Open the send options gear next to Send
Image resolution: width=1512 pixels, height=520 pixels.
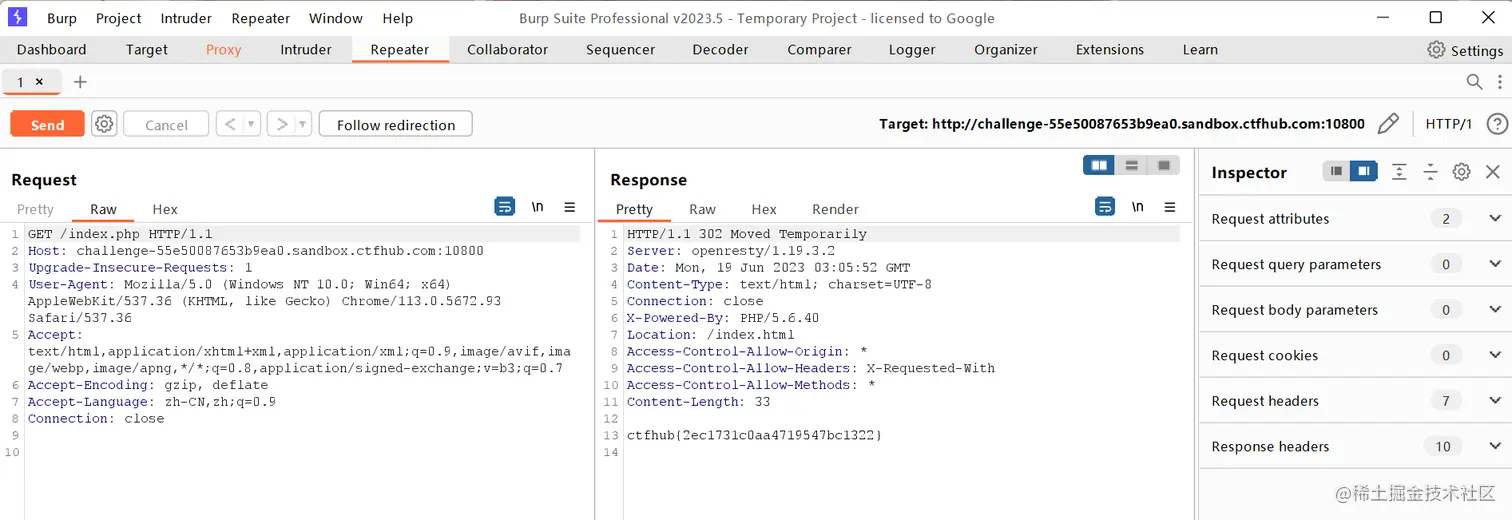(x=104, y=124)
